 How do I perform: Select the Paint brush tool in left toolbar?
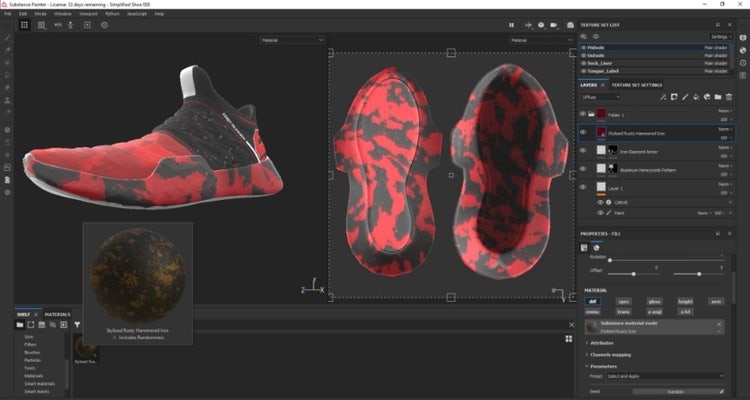pyautogui.click(x=7, y=37)
